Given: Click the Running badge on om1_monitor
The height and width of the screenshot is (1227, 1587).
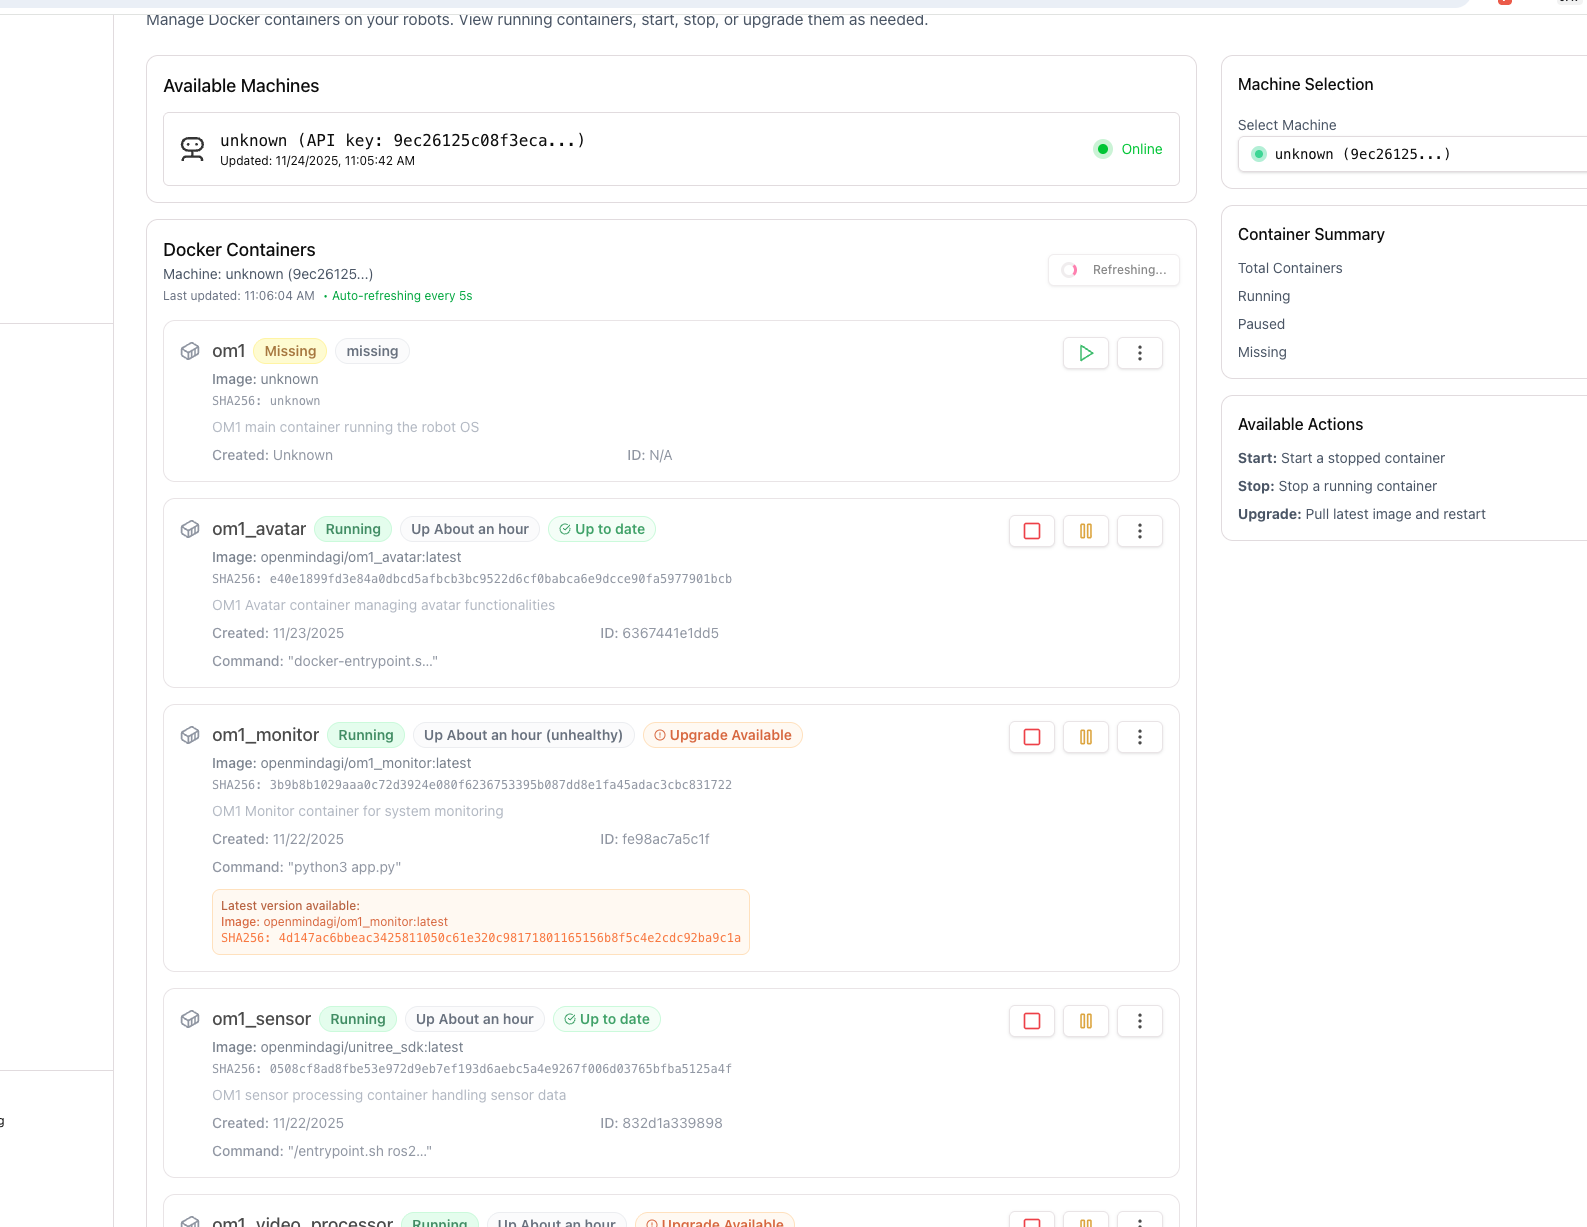Looking at the screenshot, I should pos(366,735).
